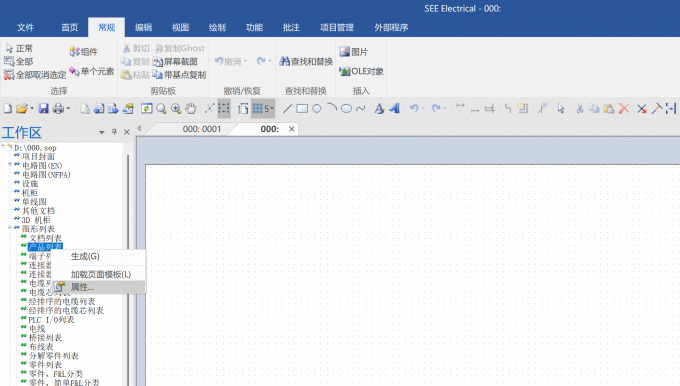Click the refresh view icon
The width and height of the screenshot is (680, 386).
tap(147, 108)
